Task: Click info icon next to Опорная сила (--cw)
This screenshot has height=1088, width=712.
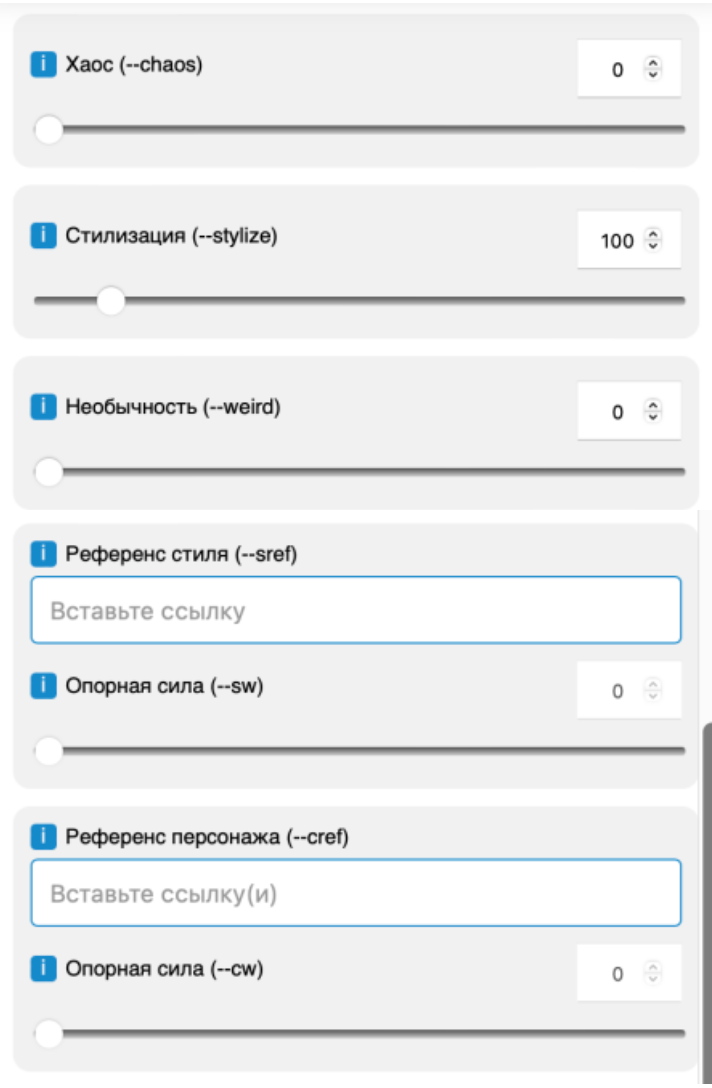Action: click(43, 969)
